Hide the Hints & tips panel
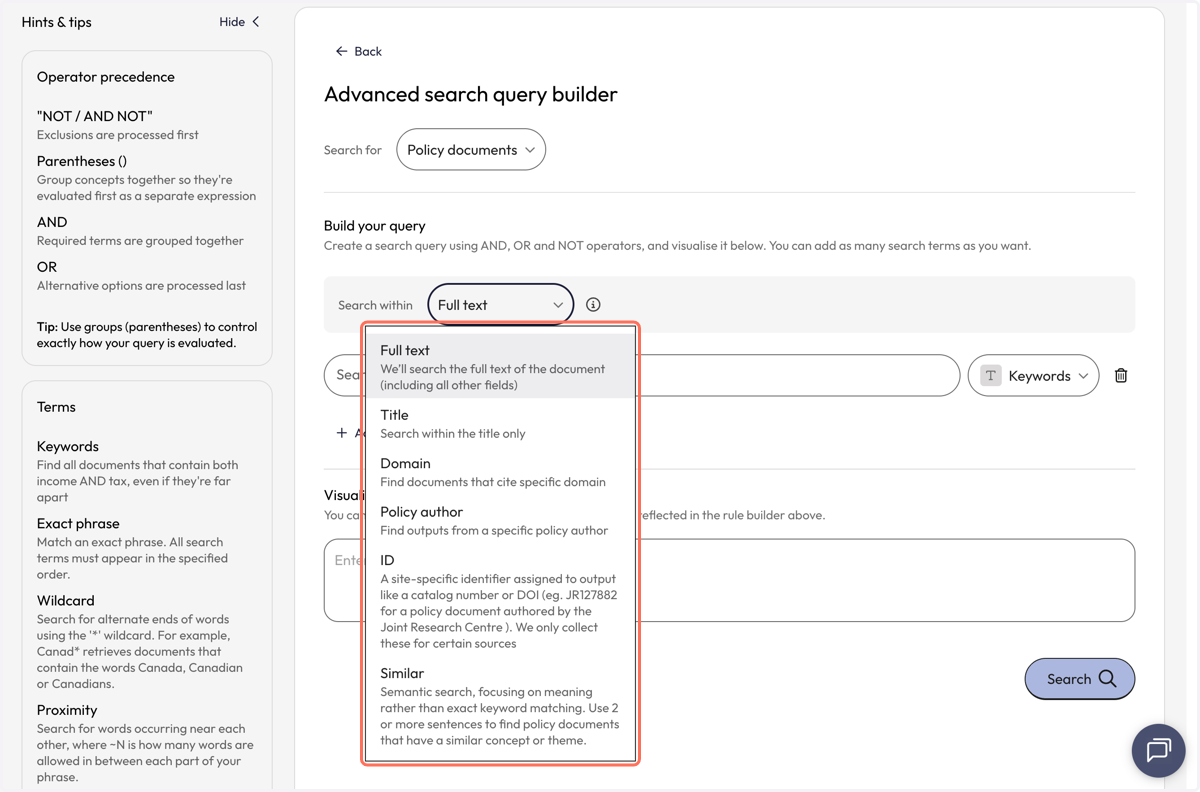Image resolution: width=1200 pixels, height=792 pixels. click(239, 22)
